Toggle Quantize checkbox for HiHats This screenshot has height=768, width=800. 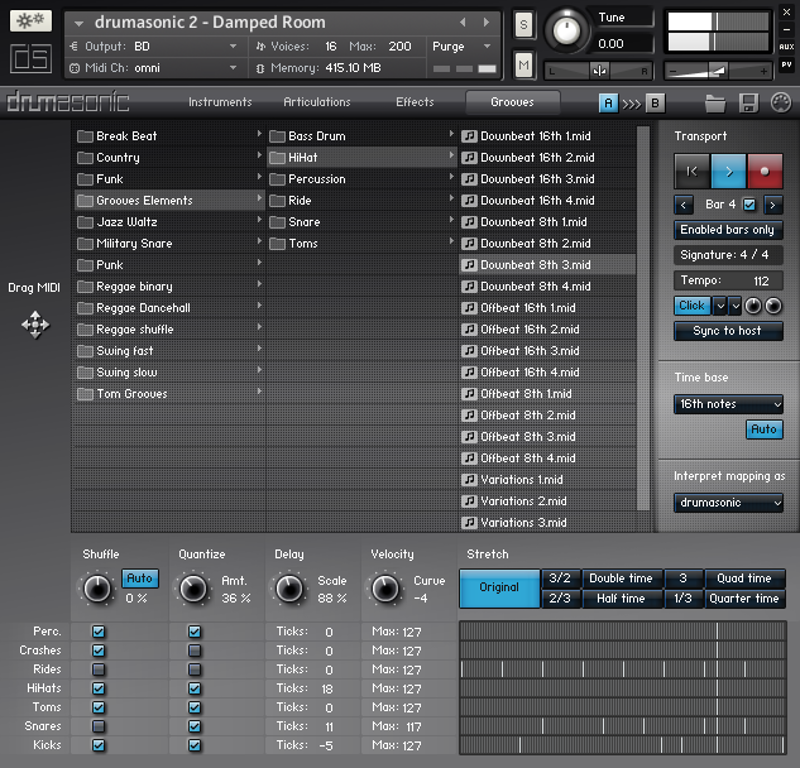(x=194, y=688)
